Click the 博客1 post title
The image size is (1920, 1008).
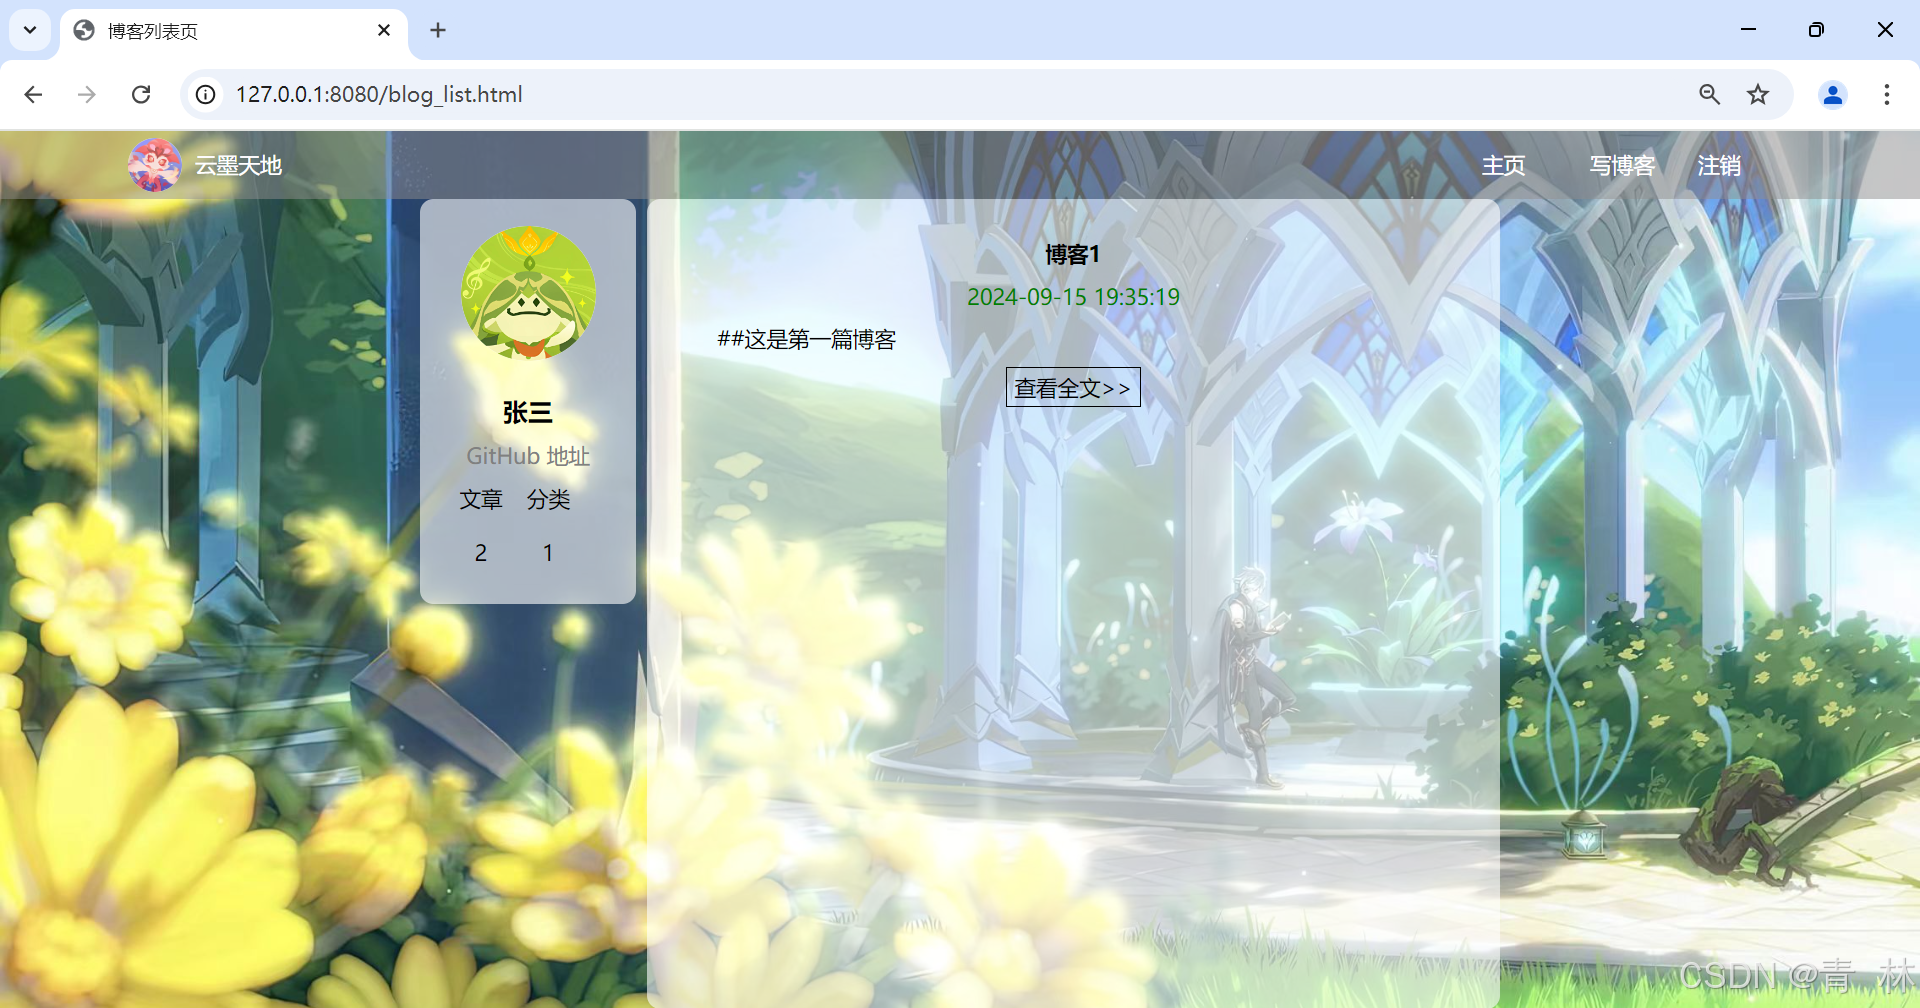coord(1072,255)
